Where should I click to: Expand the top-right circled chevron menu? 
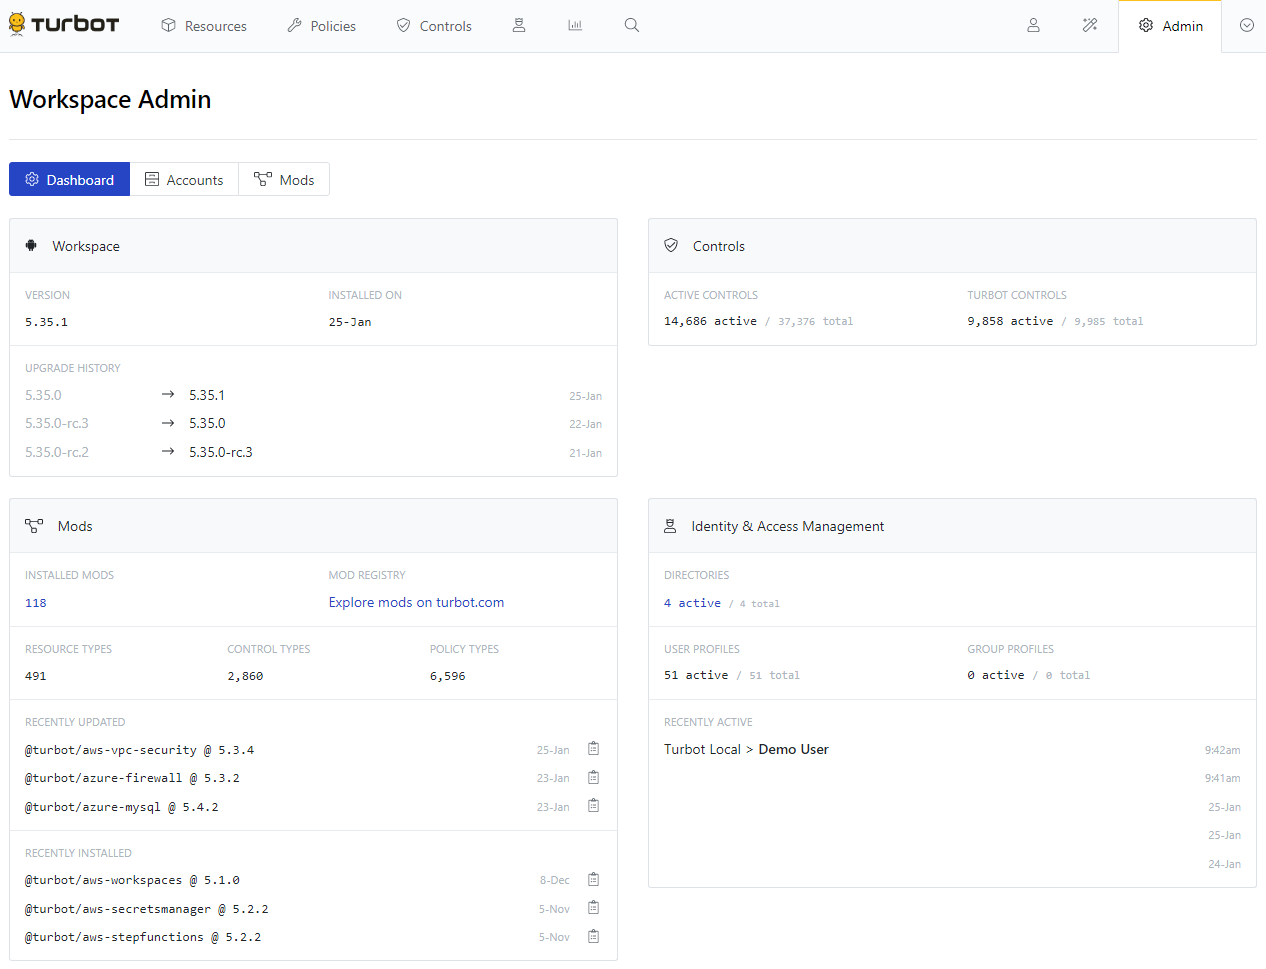[x=1246, y=25]
